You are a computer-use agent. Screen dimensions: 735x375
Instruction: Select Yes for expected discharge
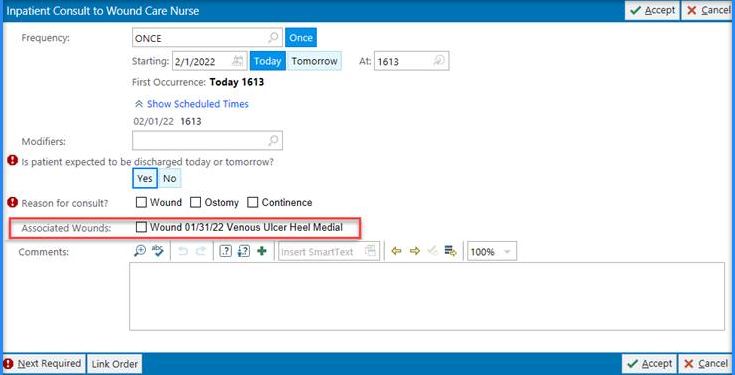(x=145, y=178)
